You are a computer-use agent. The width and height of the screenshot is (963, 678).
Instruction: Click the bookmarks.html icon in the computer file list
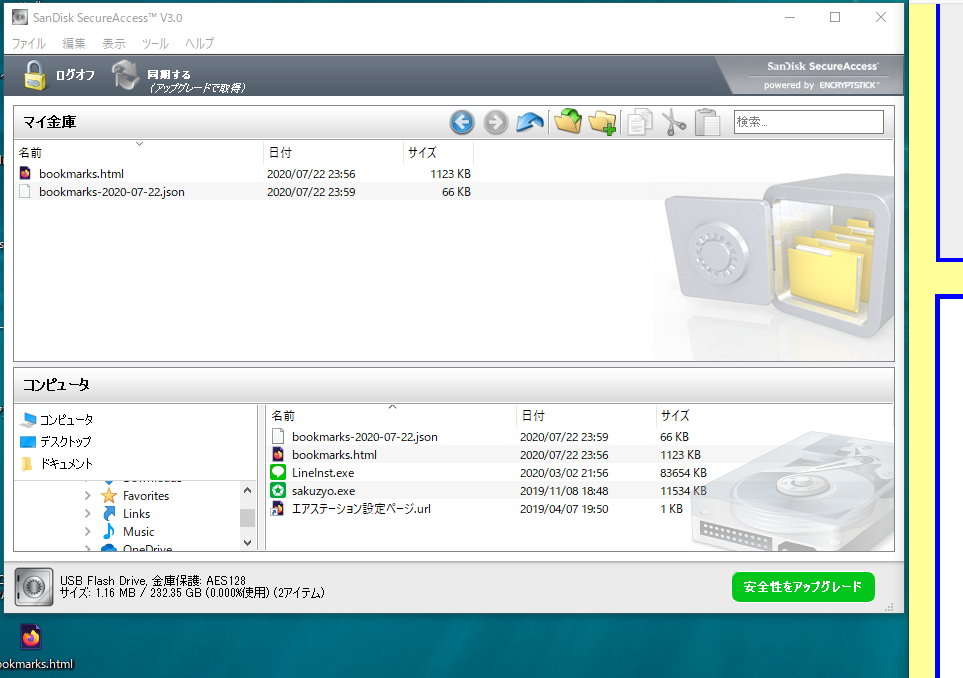point(278,454)
